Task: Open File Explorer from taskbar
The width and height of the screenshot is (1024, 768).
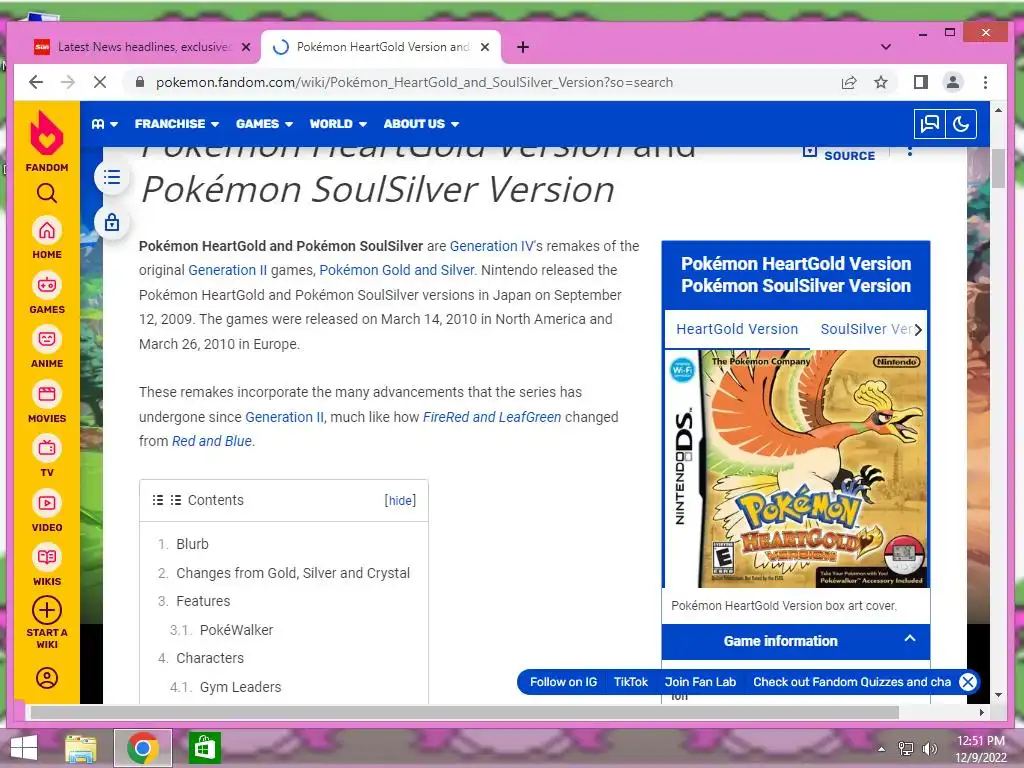Action: 81,748
